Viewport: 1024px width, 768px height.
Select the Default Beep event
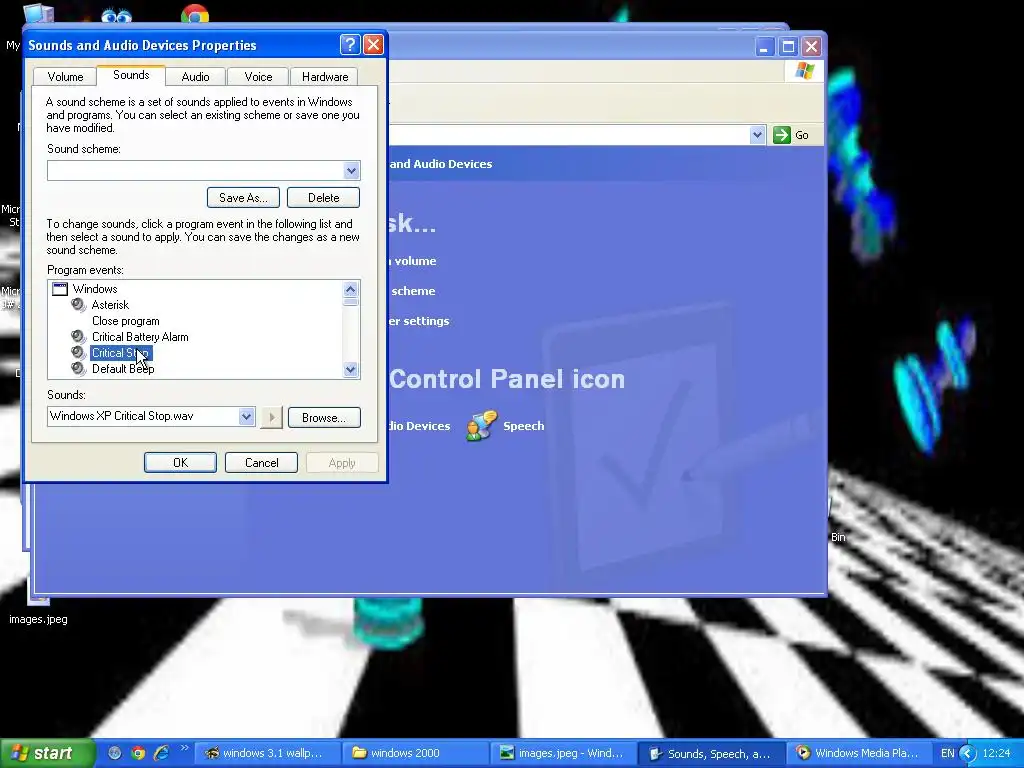123,369
